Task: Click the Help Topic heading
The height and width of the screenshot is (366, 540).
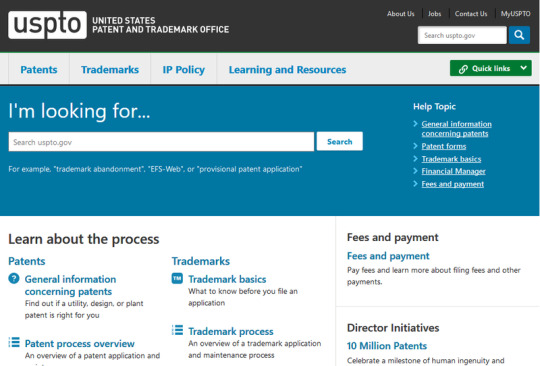Action: tap(434, 107)
